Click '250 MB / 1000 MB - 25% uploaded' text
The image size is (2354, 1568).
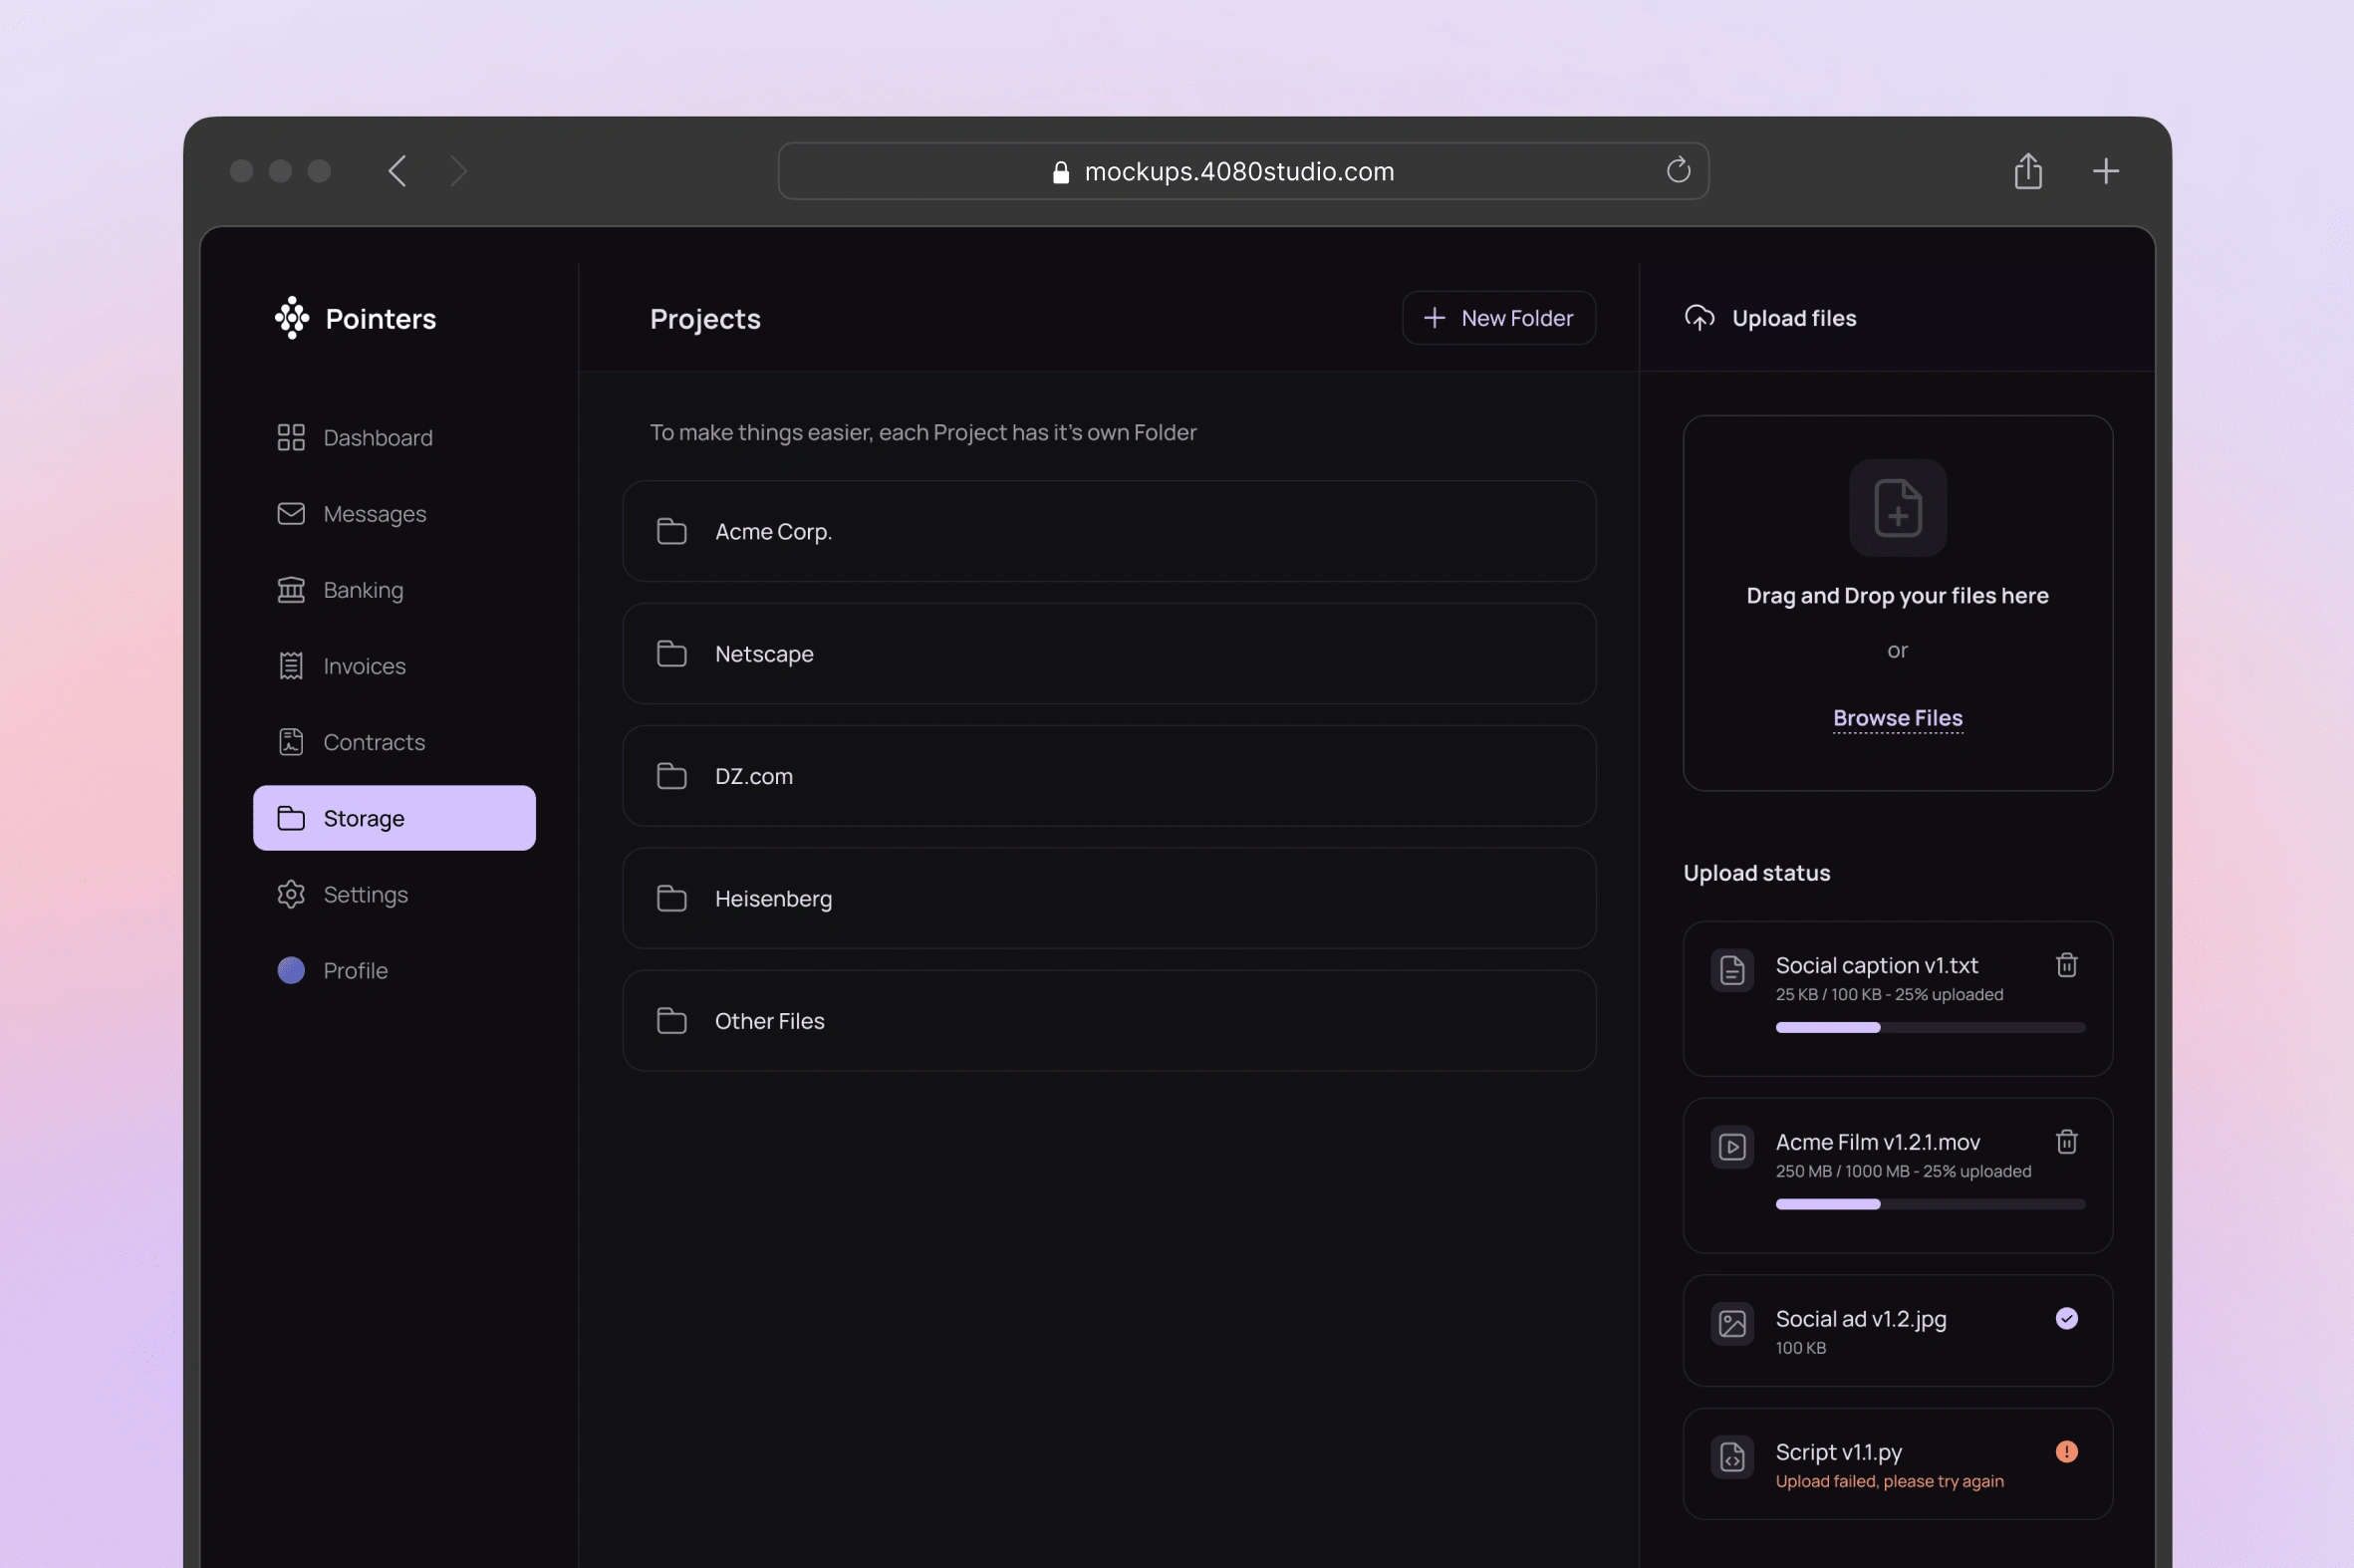(1902, 1171)
